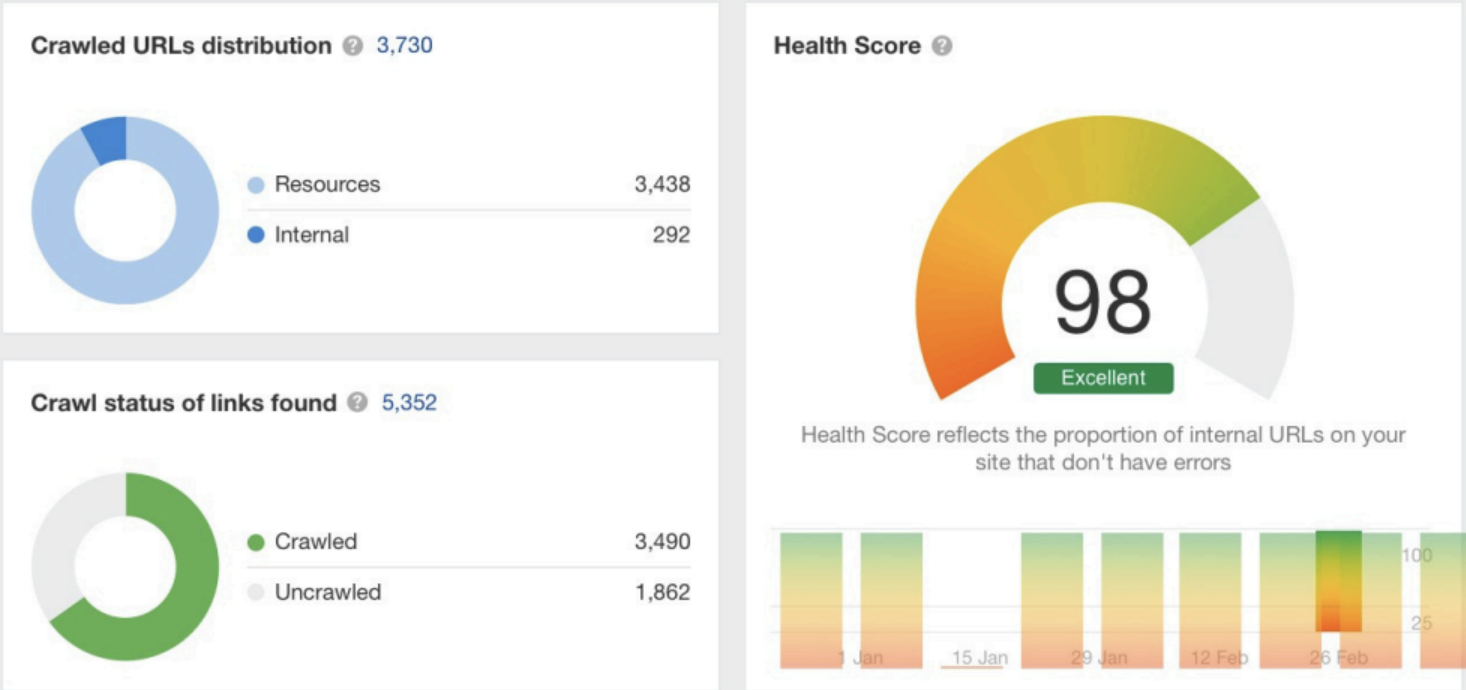
Task: Open the 3,730 crawled URLs total link
Action: (x=404, y=46)
